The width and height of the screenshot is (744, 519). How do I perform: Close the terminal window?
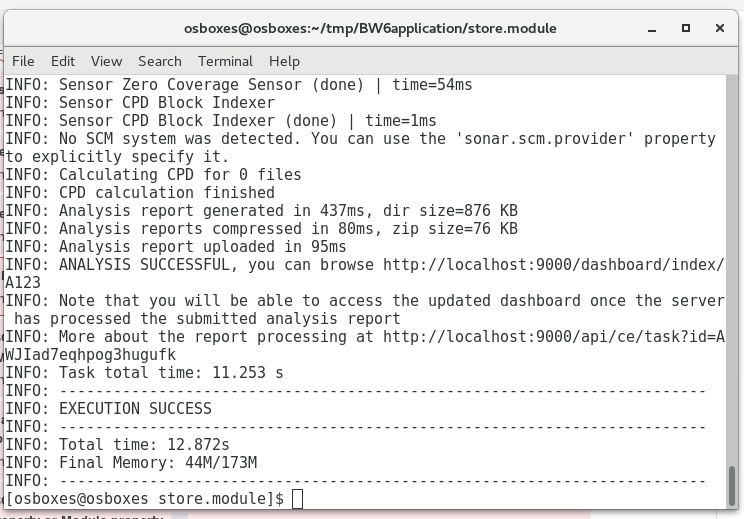720,28
